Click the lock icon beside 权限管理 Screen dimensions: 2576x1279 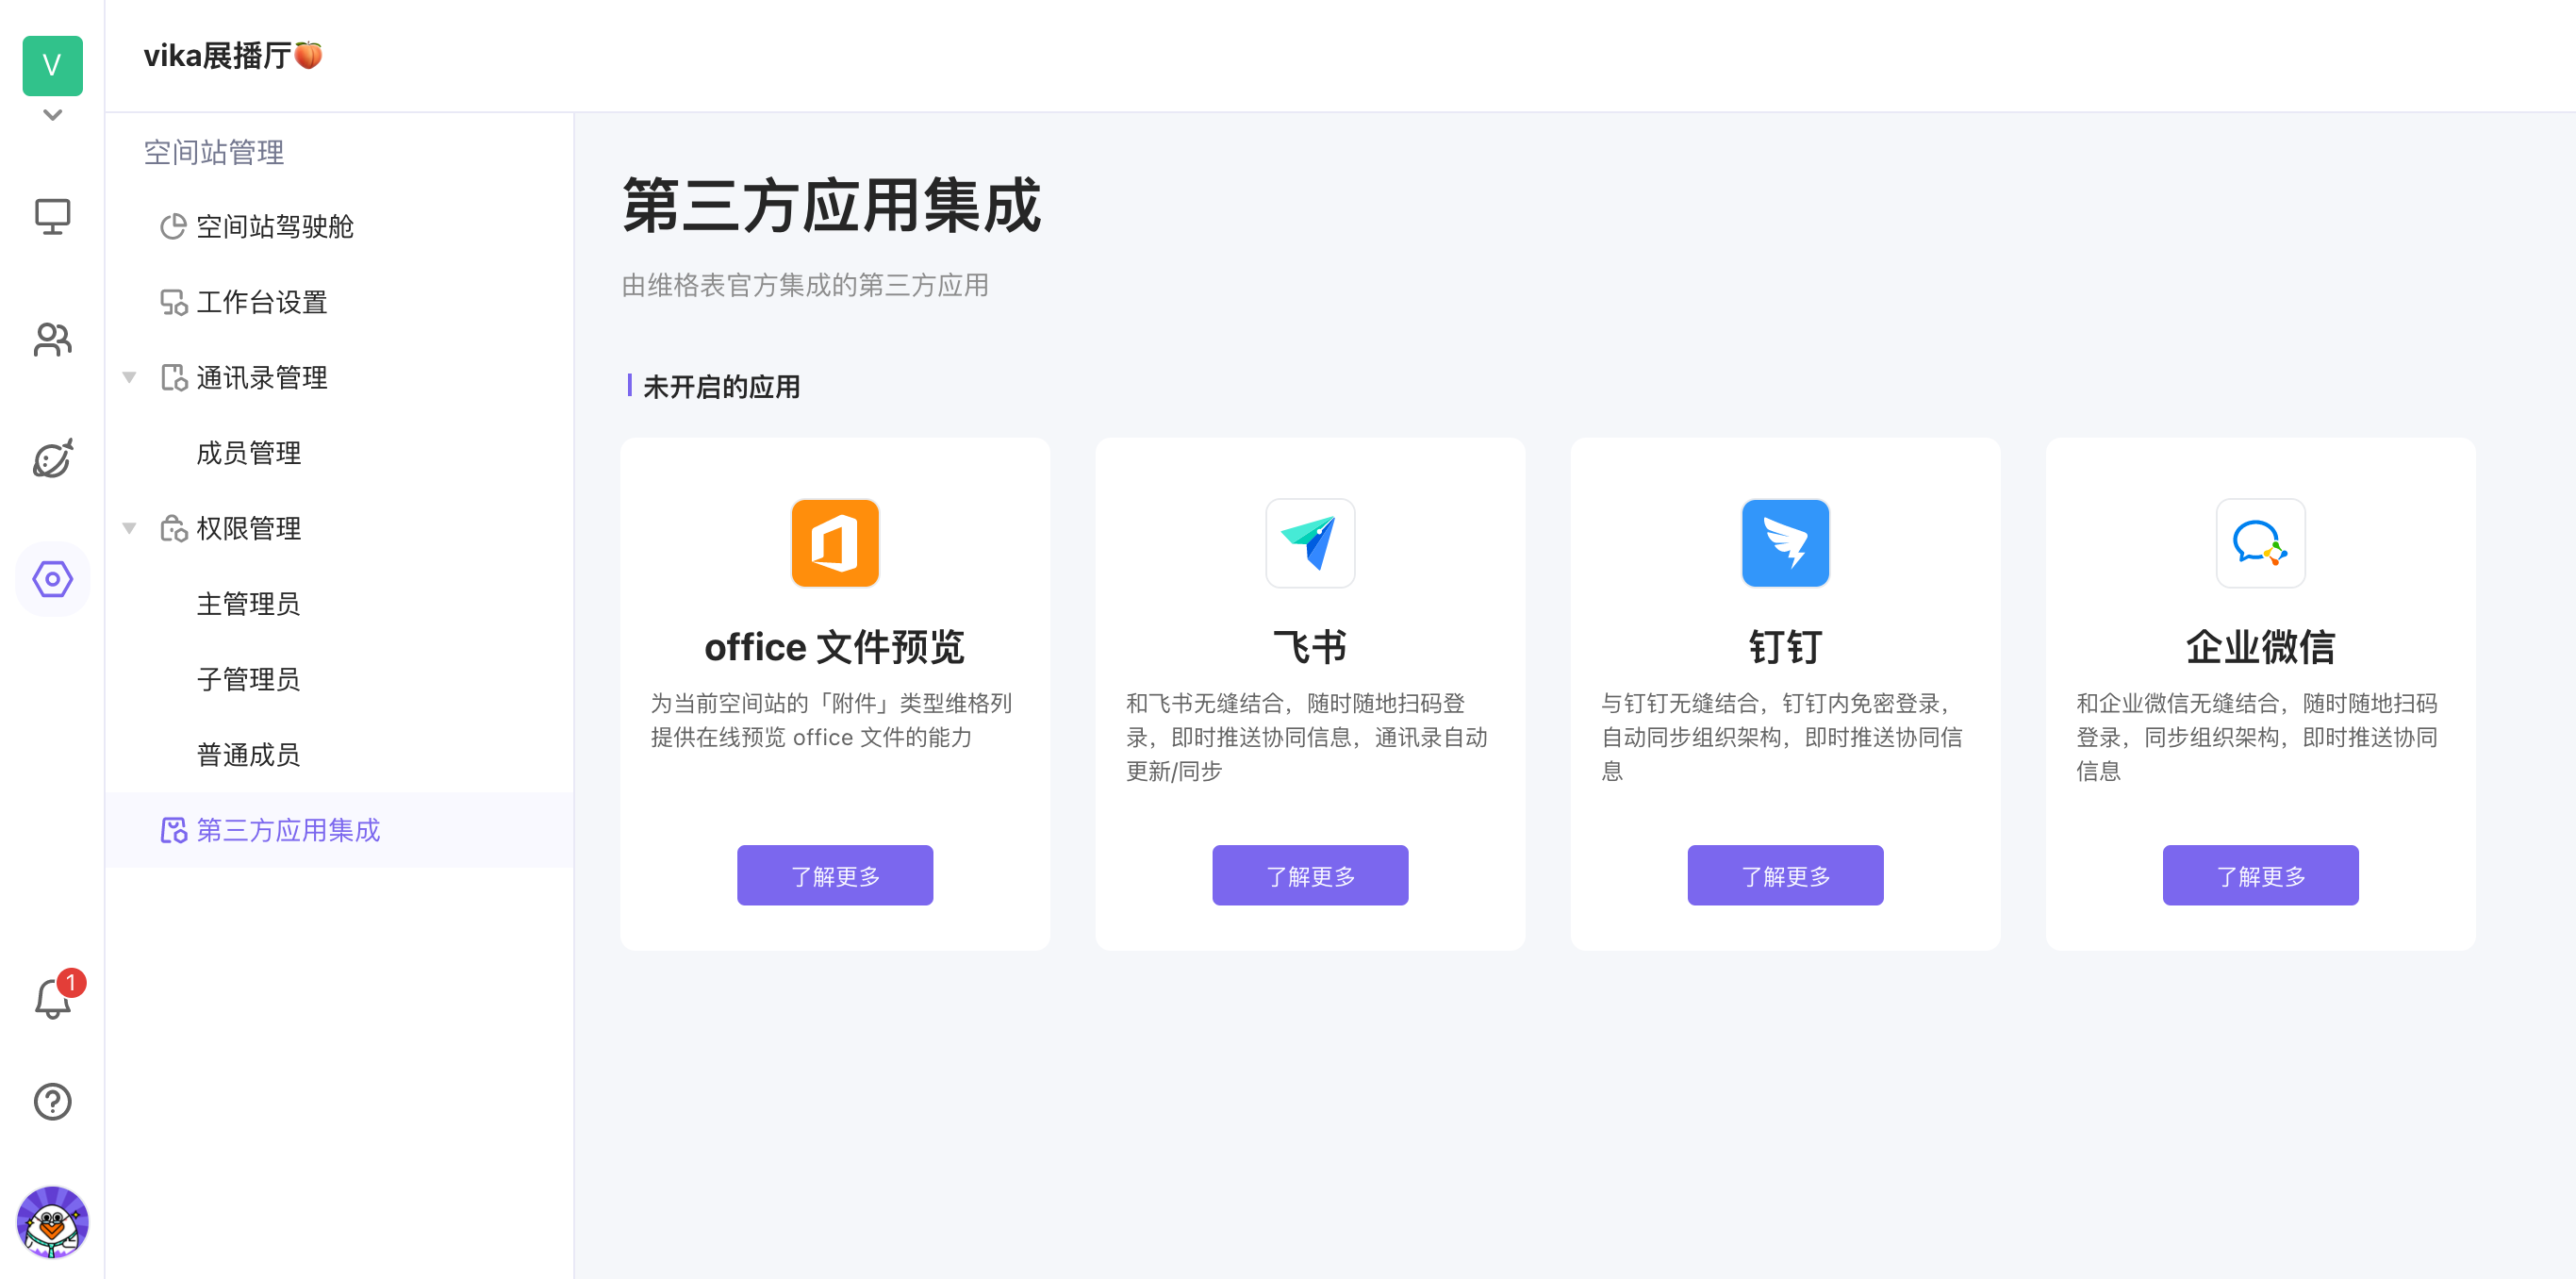point(173,528)
